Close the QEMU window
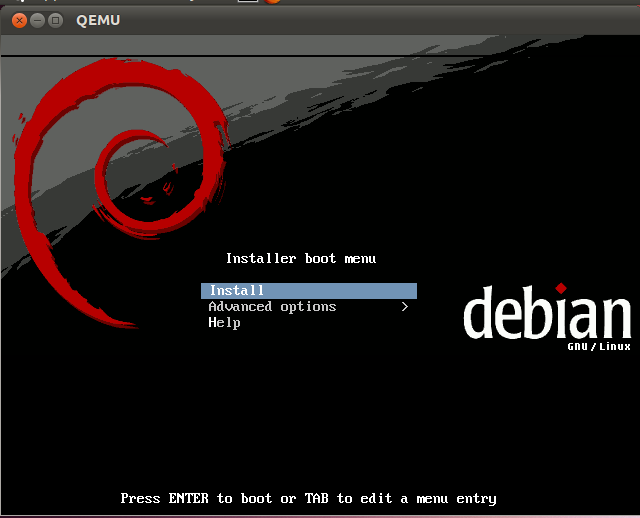This screenshot has width=640, height=518. 19,20
